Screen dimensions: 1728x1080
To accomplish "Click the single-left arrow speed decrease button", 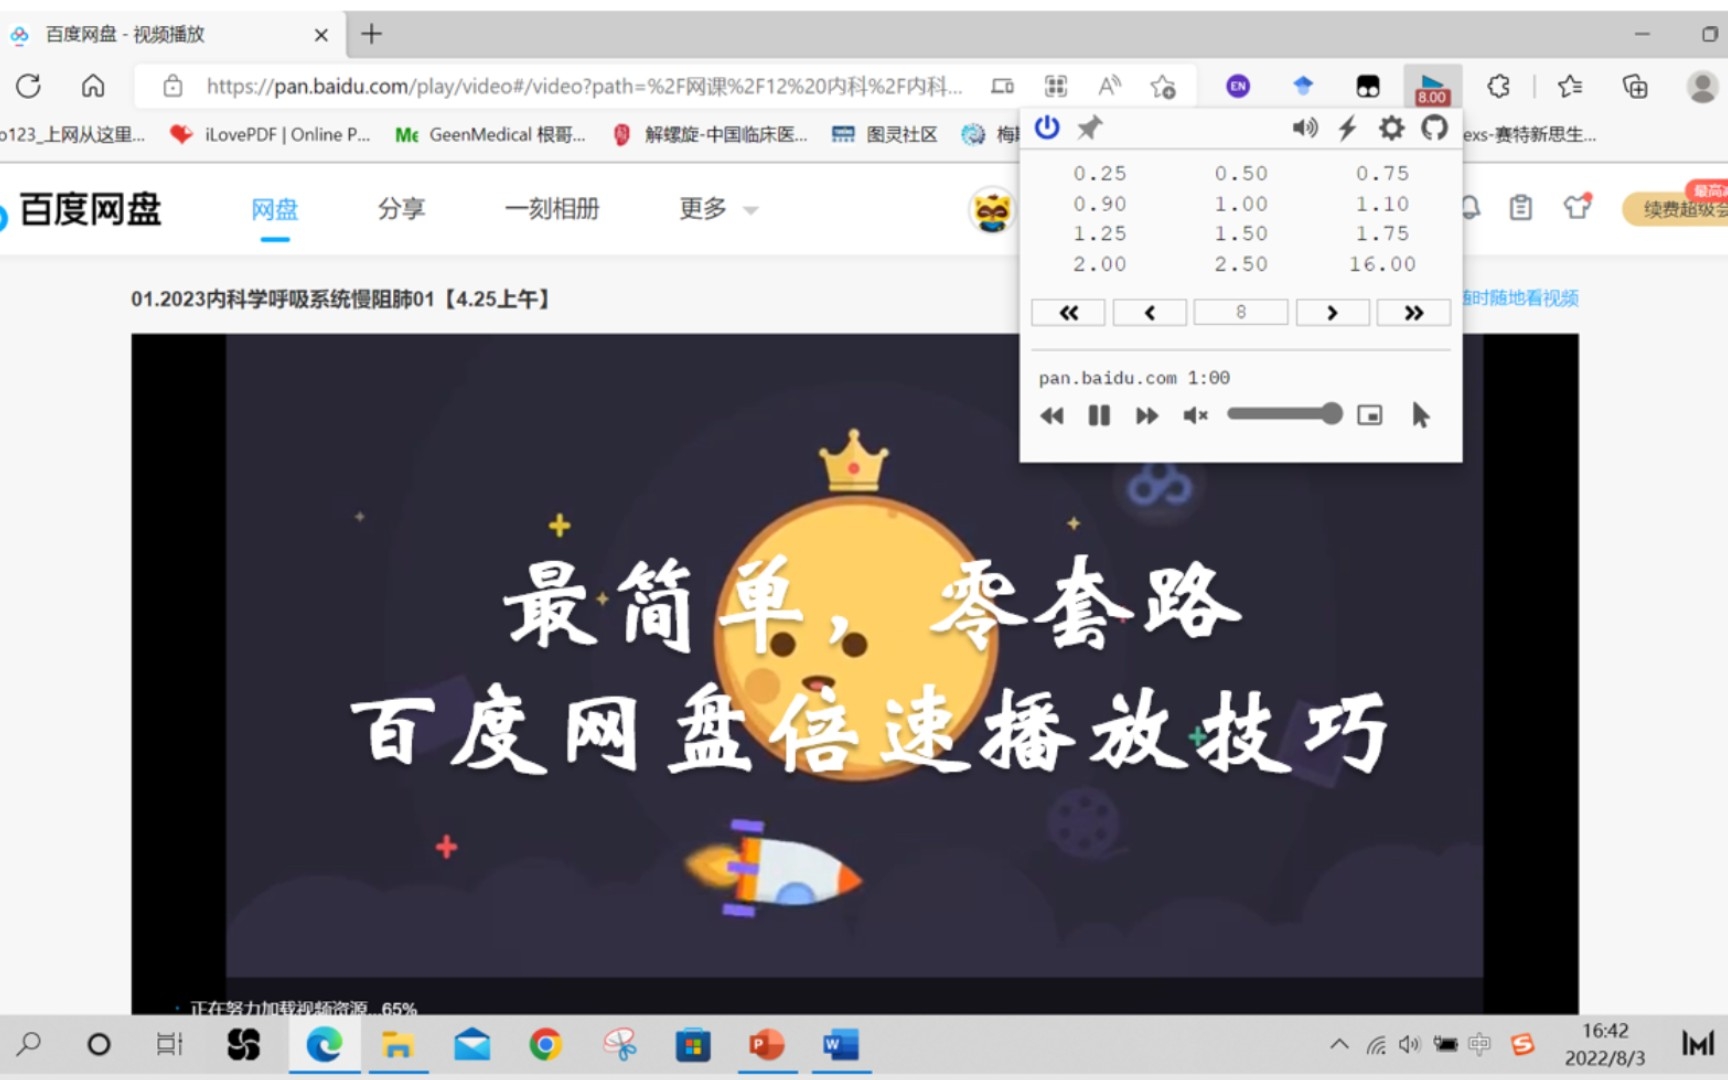I will pyautogui.click(x=1150, y=313).
